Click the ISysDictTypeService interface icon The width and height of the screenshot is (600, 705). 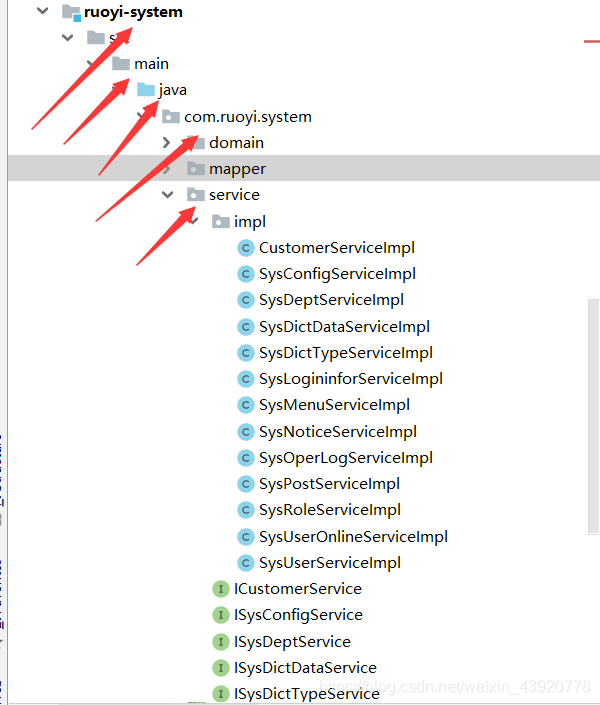(221, 694)
